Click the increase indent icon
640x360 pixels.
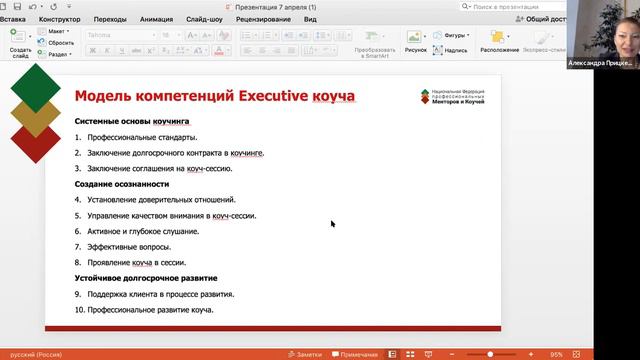[x=303, y=36]
